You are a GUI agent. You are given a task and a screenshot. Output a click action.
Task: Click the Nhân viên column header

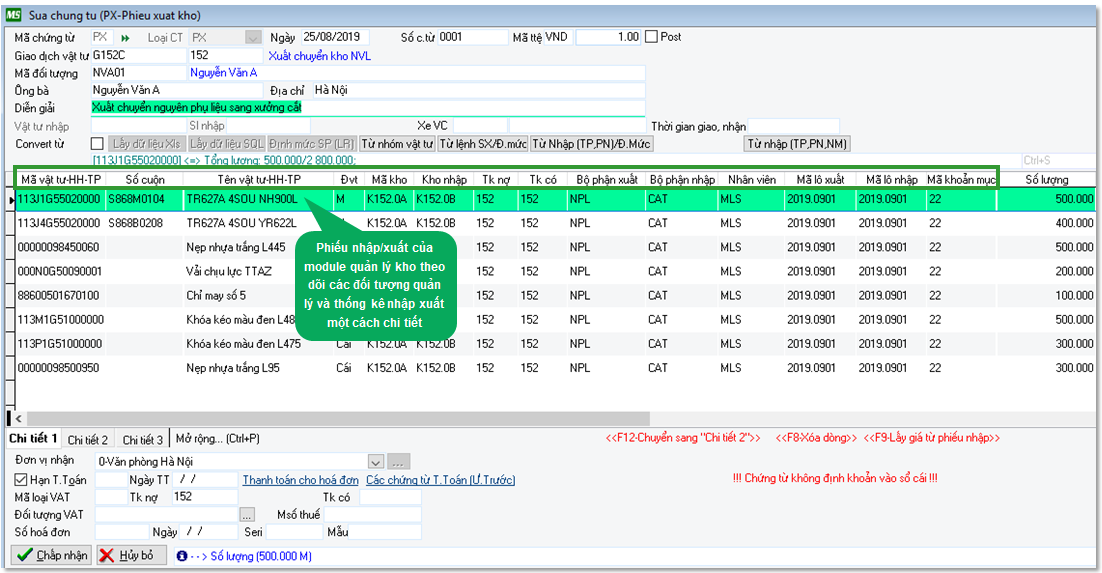click(752, 179)
